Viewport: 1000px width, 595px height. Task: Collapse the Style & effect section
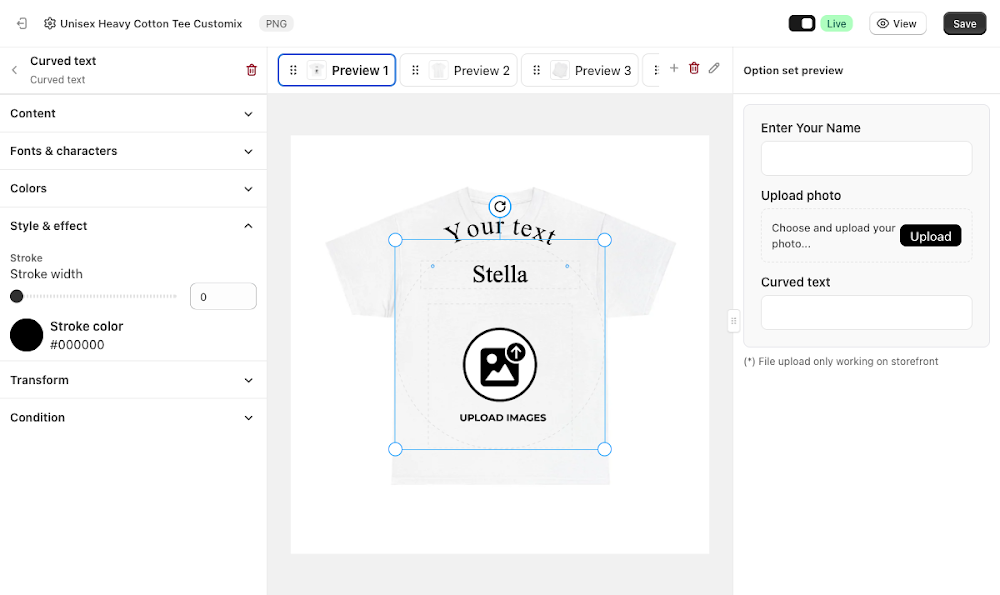(x=133, y=226)
